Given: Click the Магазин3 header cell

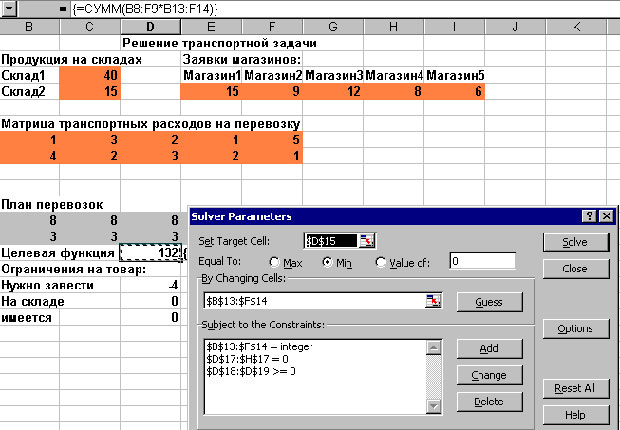Looking at the screenshot, I should 333,75.
